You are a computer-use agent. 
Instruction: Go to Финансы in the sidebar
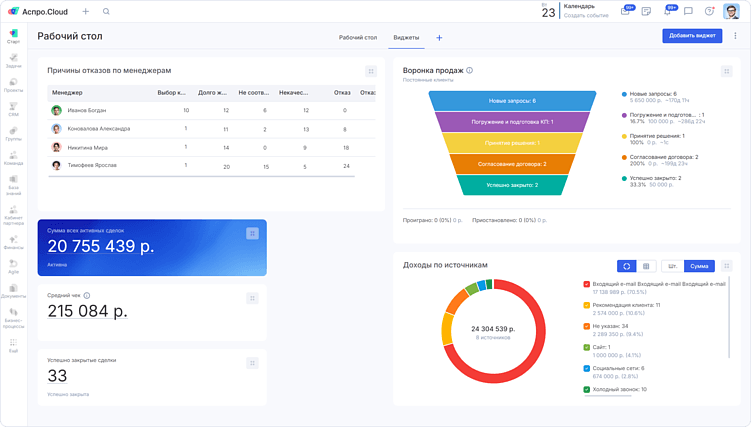pos(13,241)
